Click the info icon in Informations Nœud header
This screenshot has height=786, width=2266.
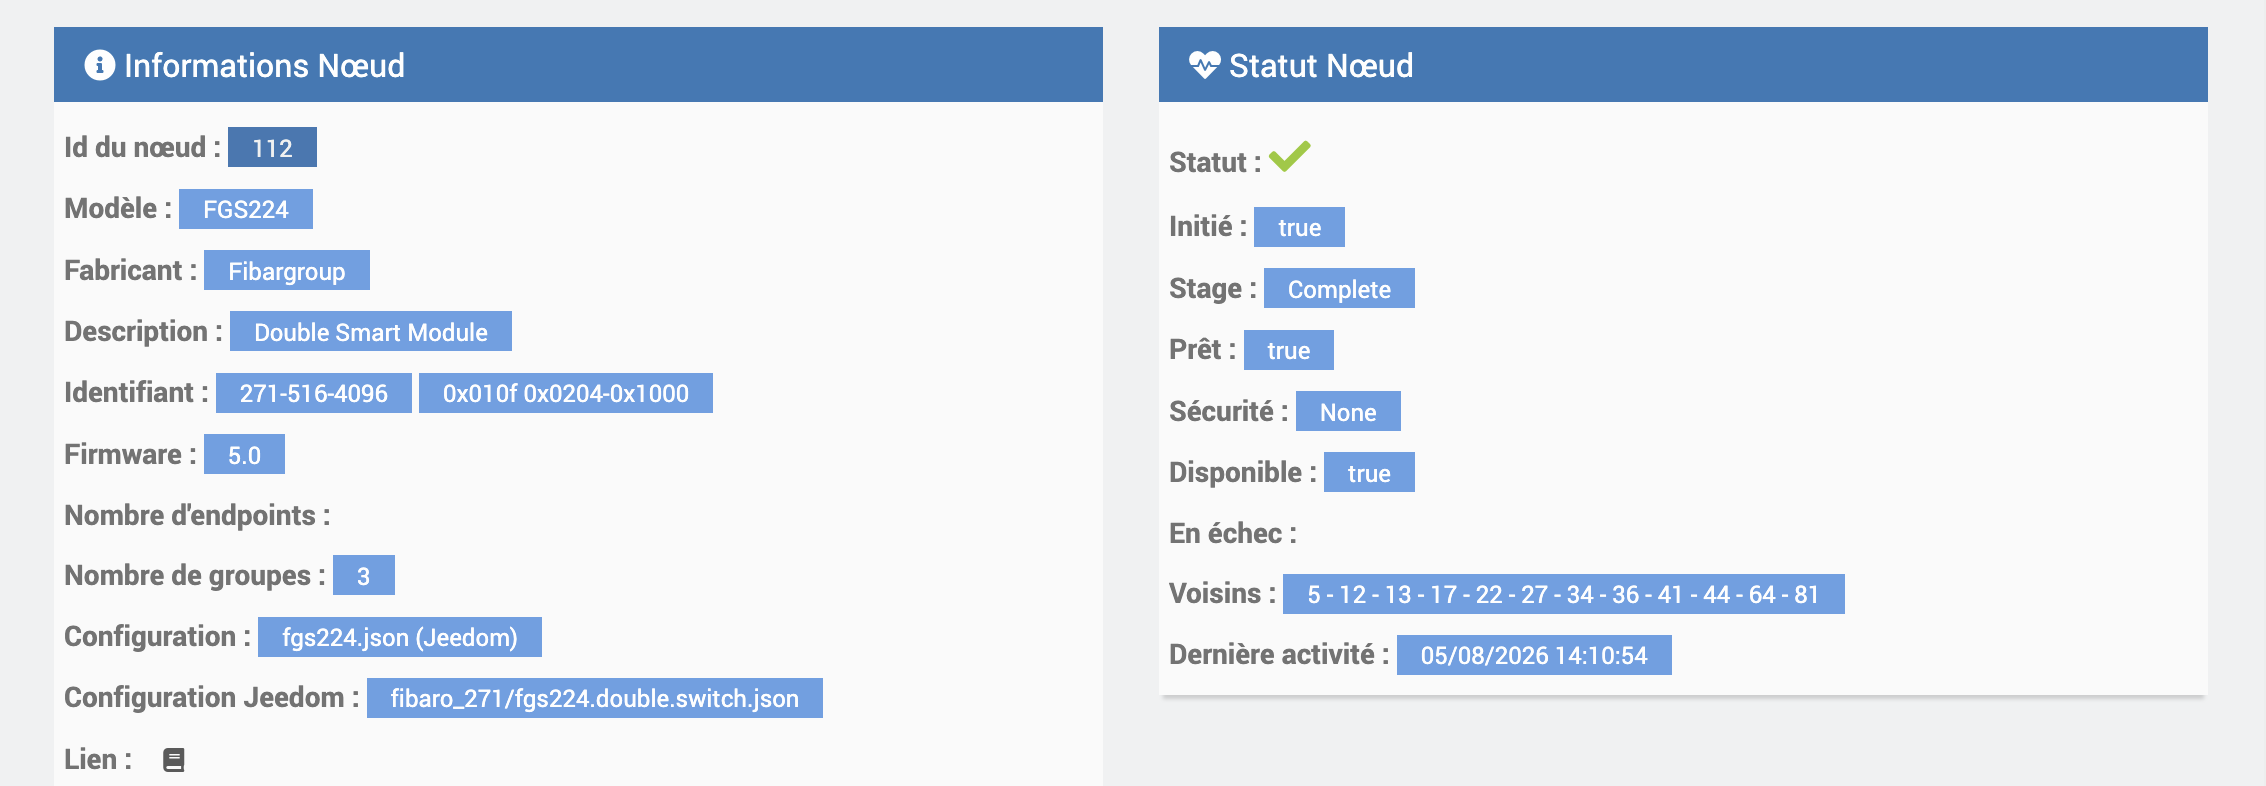click(x=99, y=65)
